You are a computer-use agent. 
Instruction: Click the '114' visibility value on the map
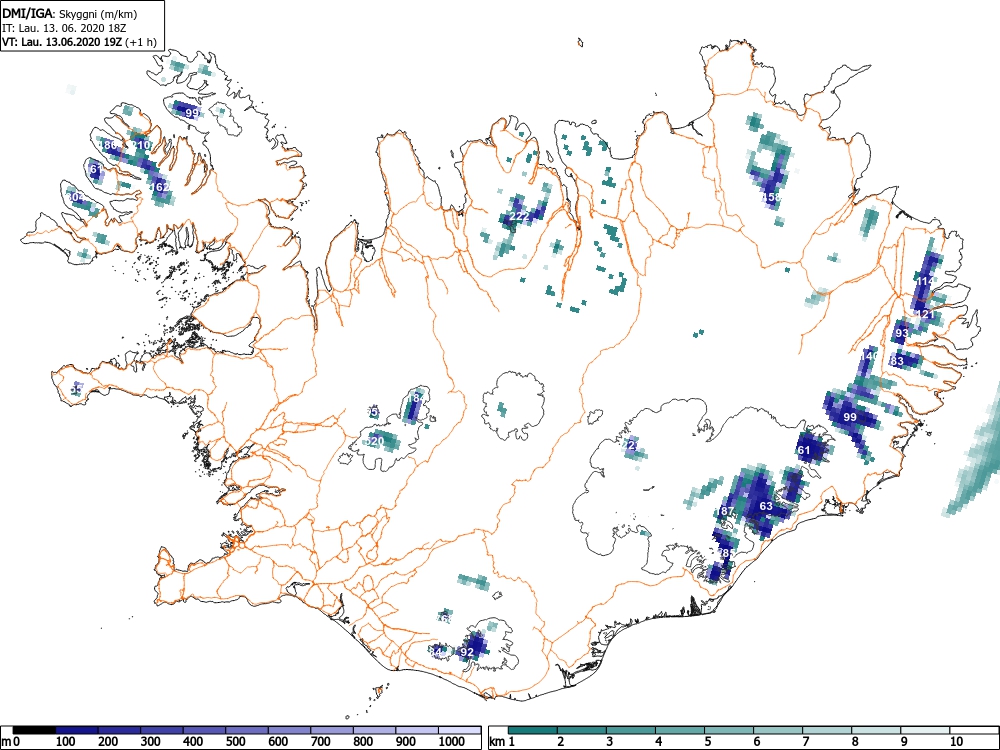pyautogui.click(x=925, y=281)
